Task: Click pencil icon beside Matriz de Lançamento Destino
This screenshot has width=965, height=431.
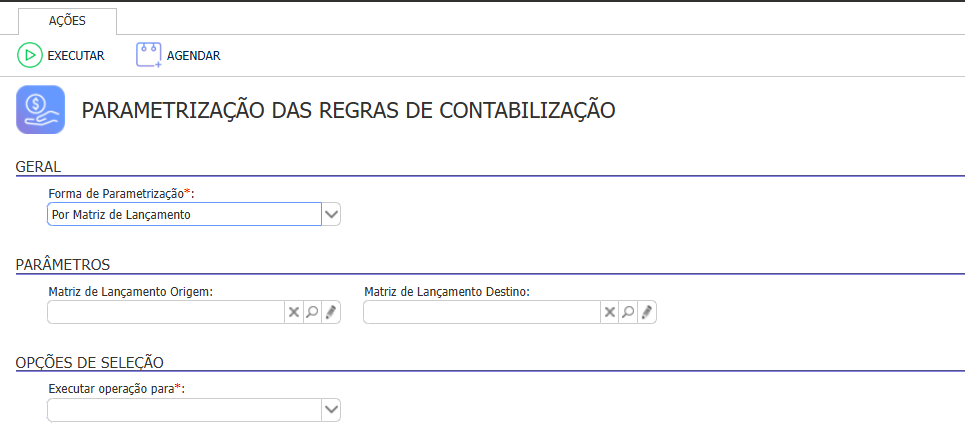Action: pos(647,312)
